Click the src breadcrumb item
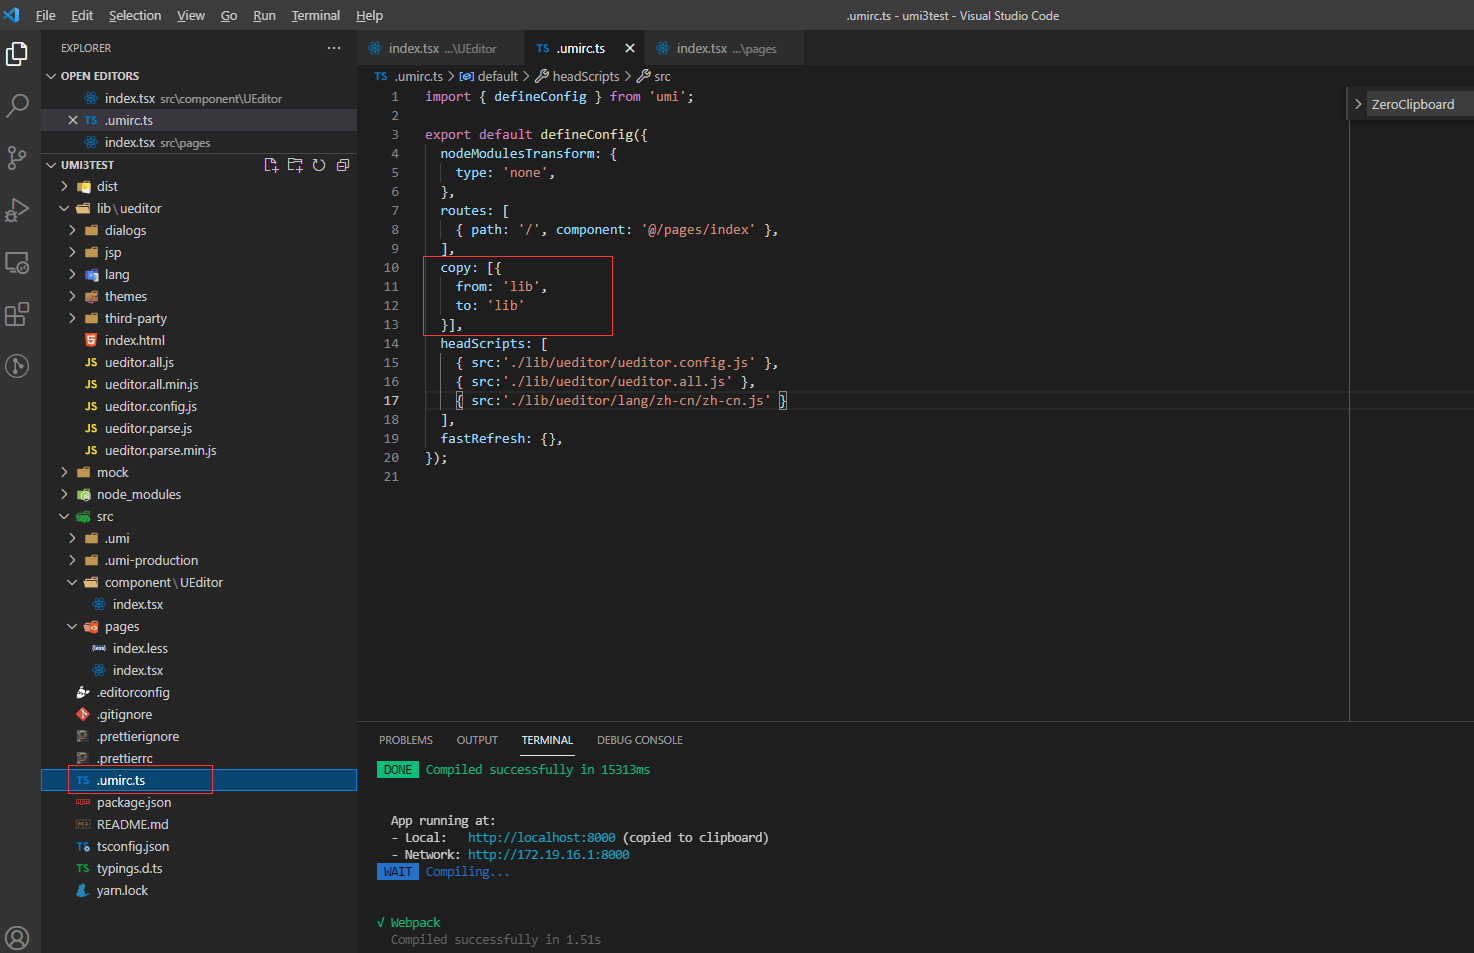Image resolution: width=1474 pixels, height=953 pixels. tap(654, 76)
